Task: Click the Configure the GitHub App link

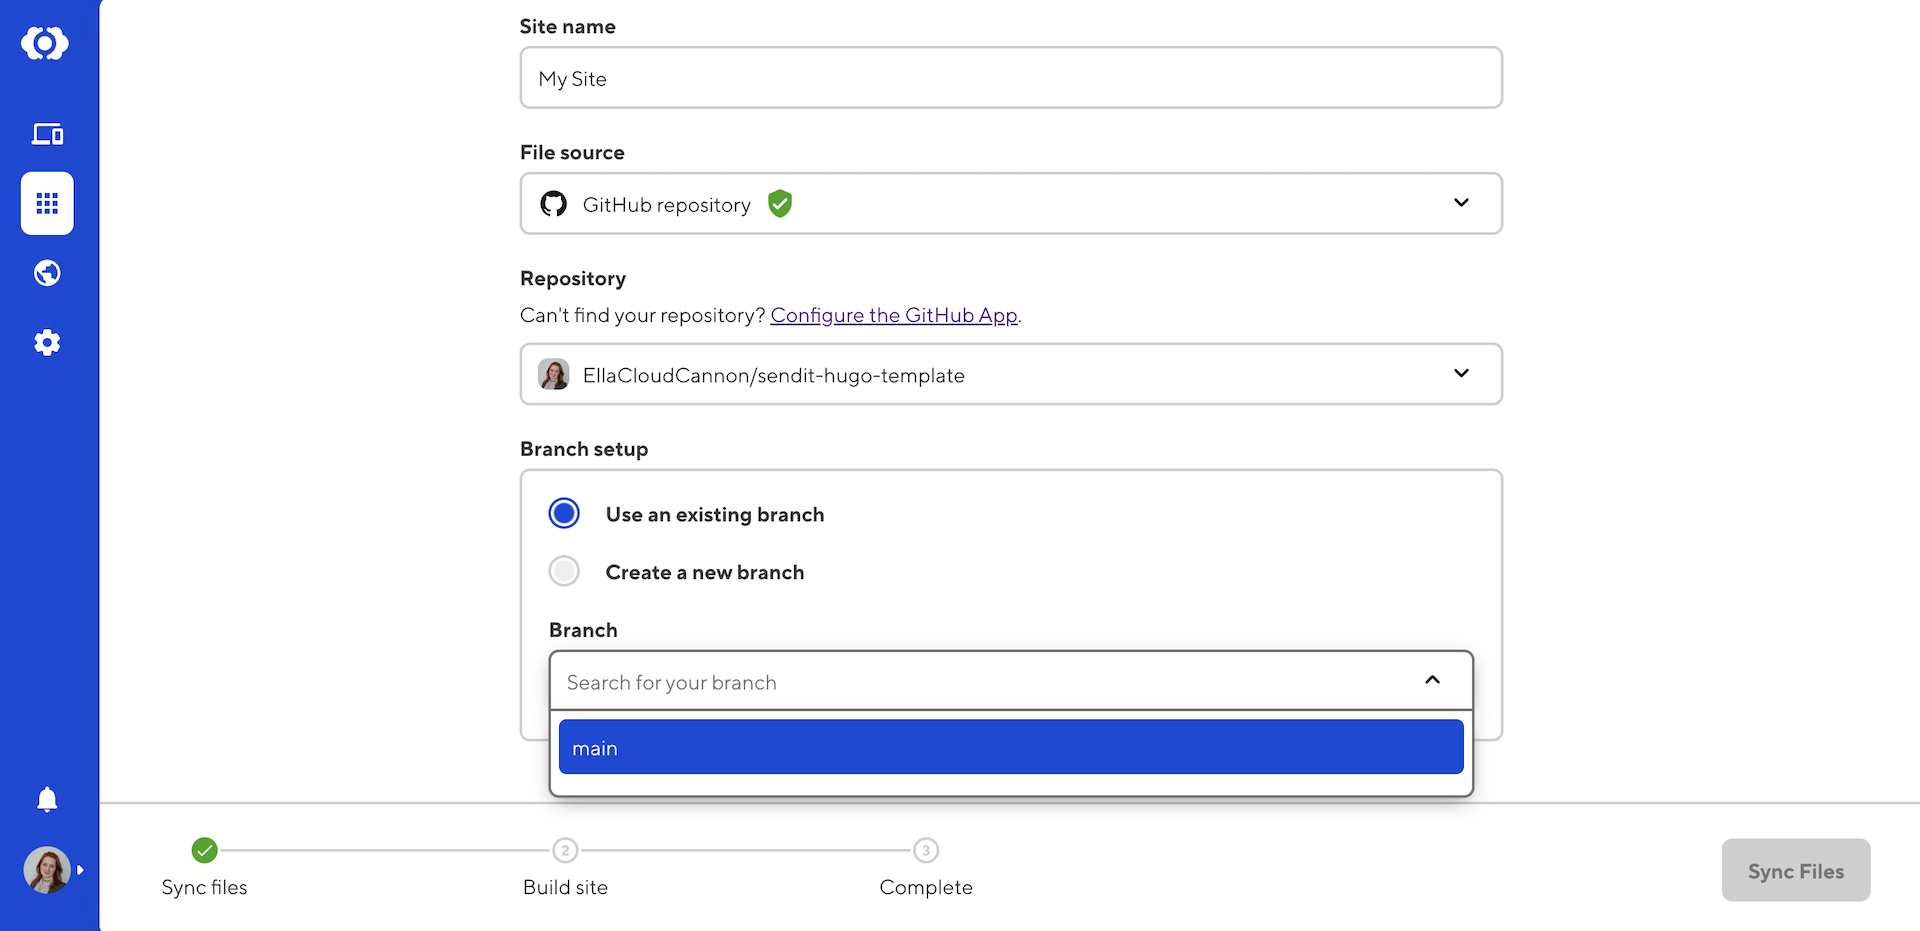Action: (x=894, y=316)
